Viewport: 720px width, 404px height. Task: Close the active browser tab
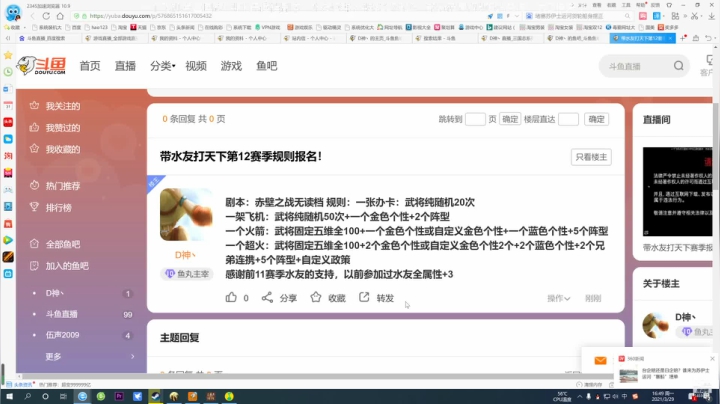tap(670, 38)
